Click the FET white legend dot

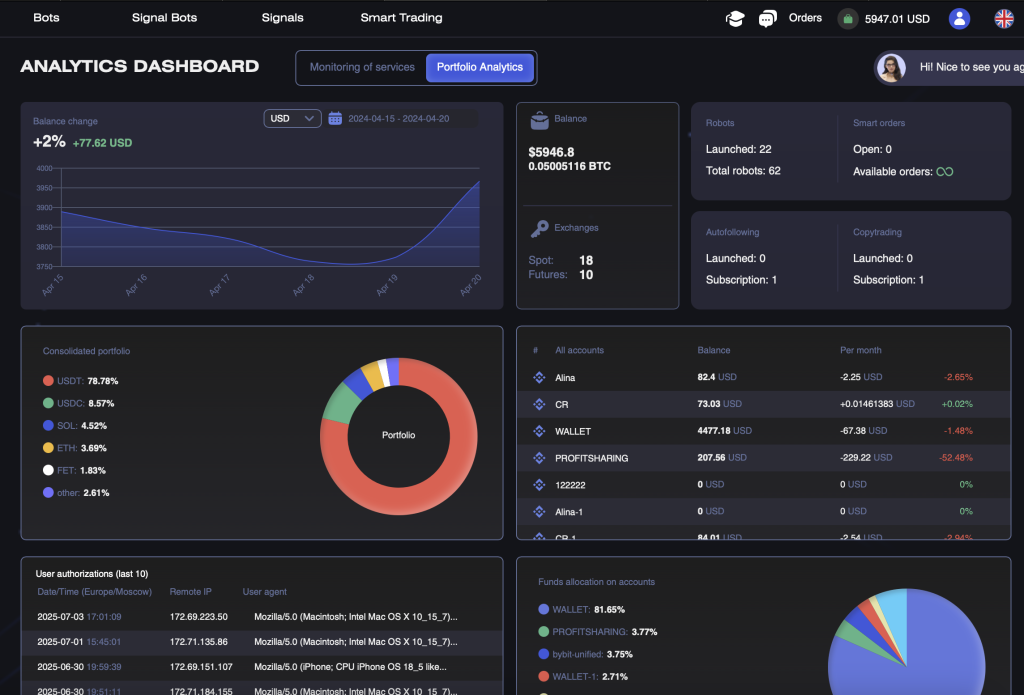(x=48, y=470)
